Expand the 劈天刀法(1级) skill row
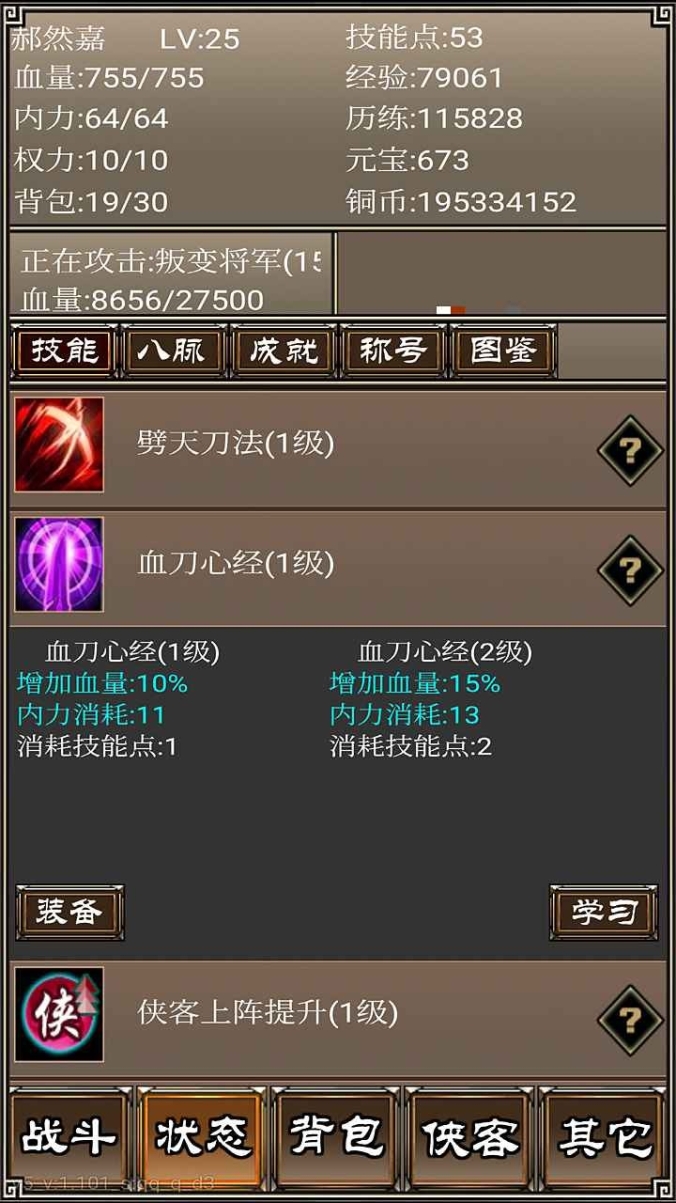This screenshot has height=1203, width=676. (x=338, y=444)
